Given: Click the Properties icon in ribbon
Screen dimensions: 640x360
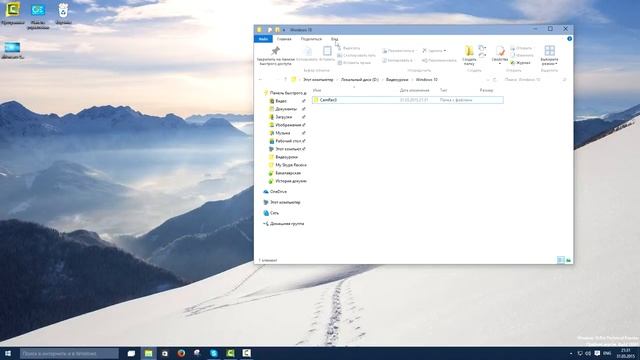Looking at the screenshot, I should pyautogui.click(x=500, y=51).
